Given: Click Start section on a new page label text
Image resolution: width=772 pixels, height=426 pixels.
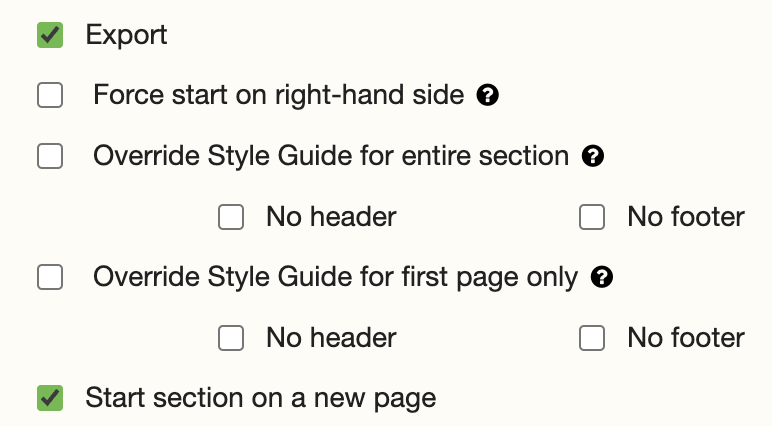Looking at the screenshot, I should pos(260,398).
